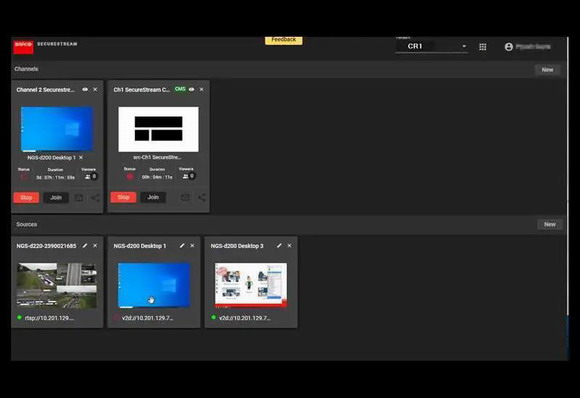Delete the NGS-d220-2590021685 source

point(95,246)
